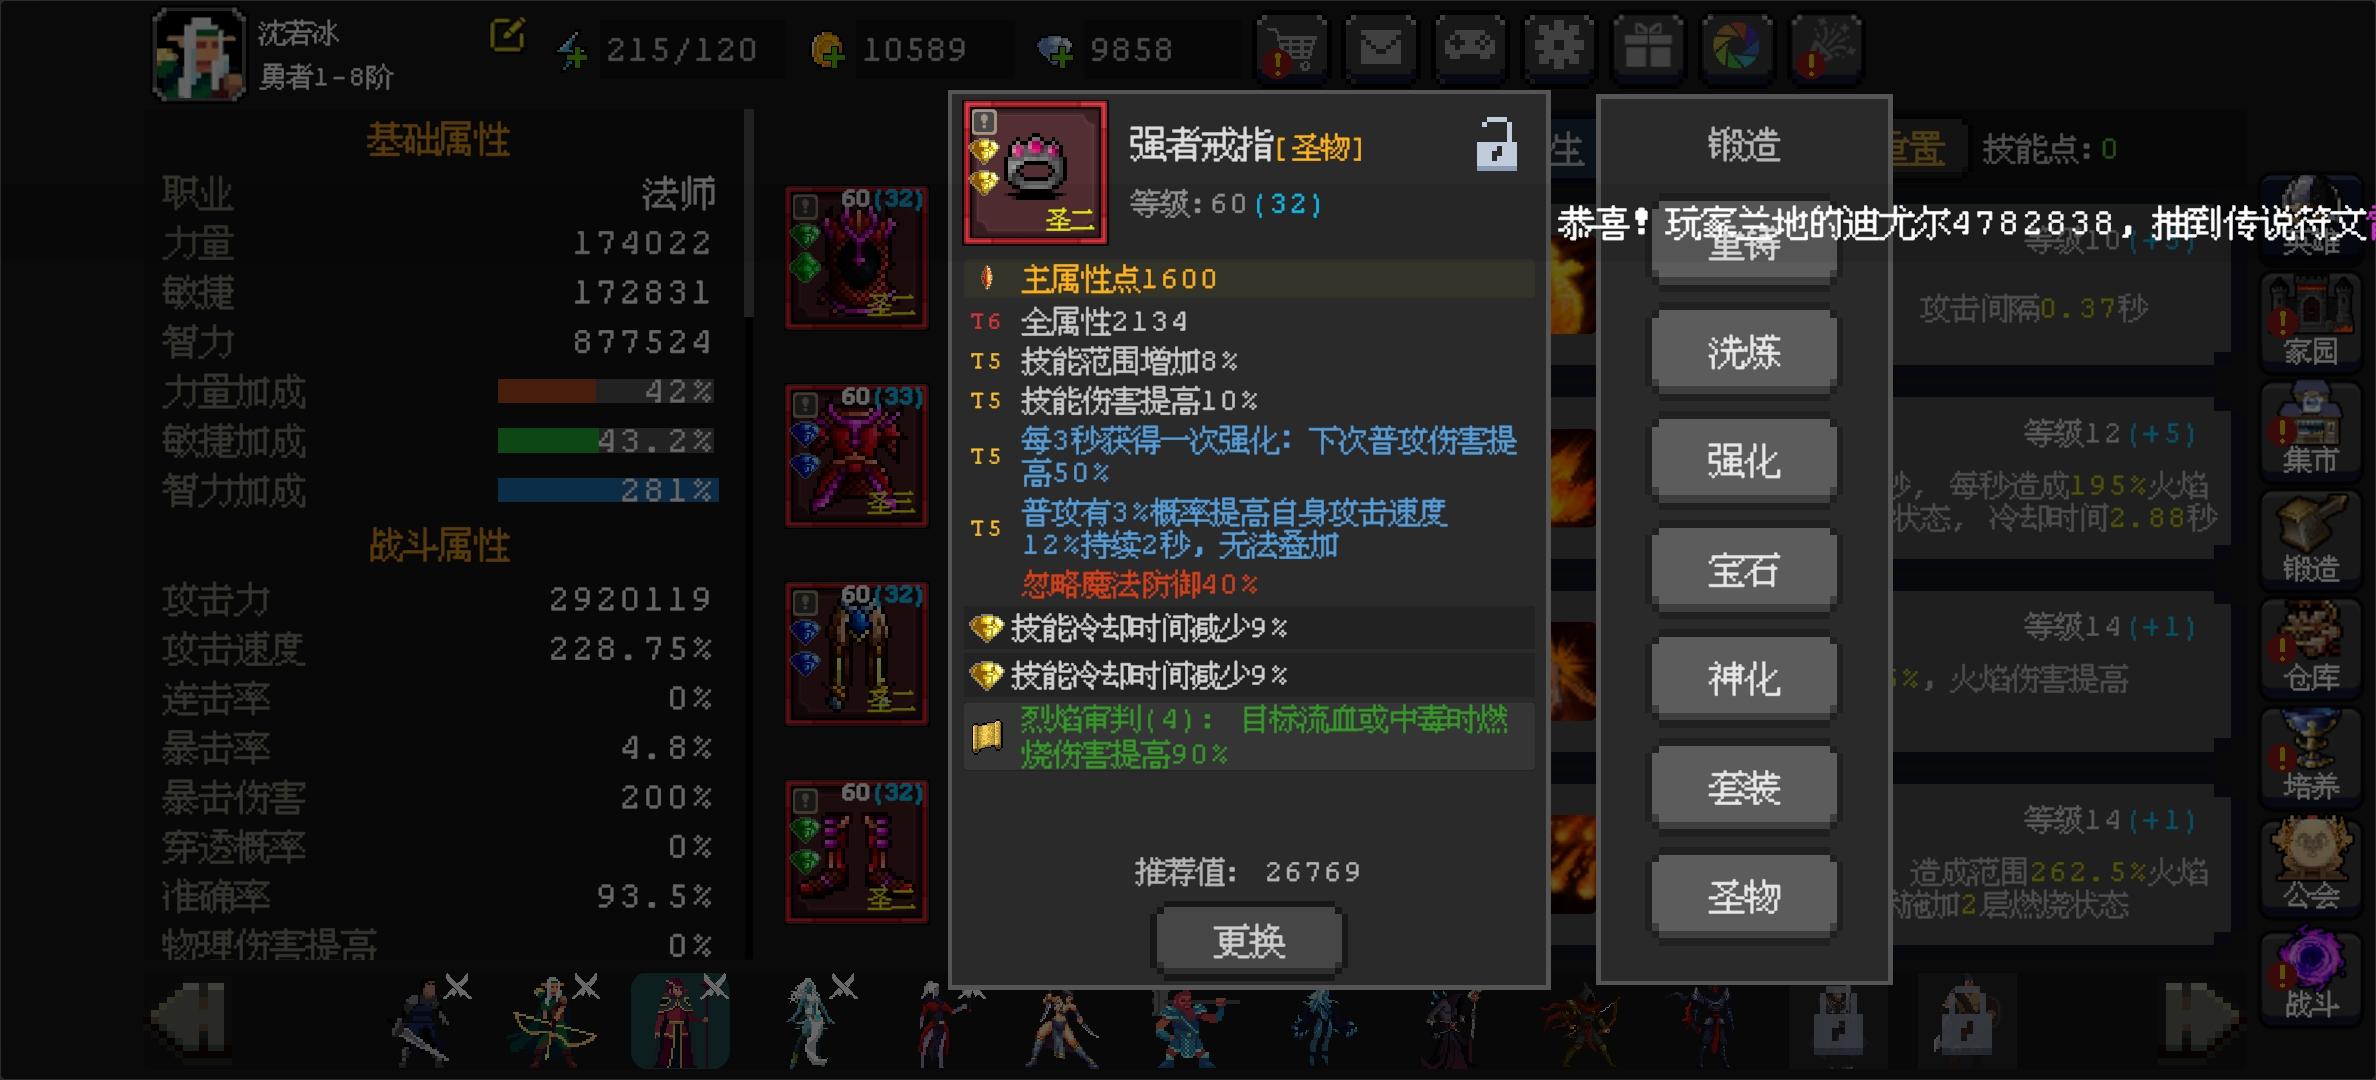The height and width of the screenshot is (1080, 2376).
Task: Select 洗炼 in the forge menu
Action: (x=1743, y=352)
